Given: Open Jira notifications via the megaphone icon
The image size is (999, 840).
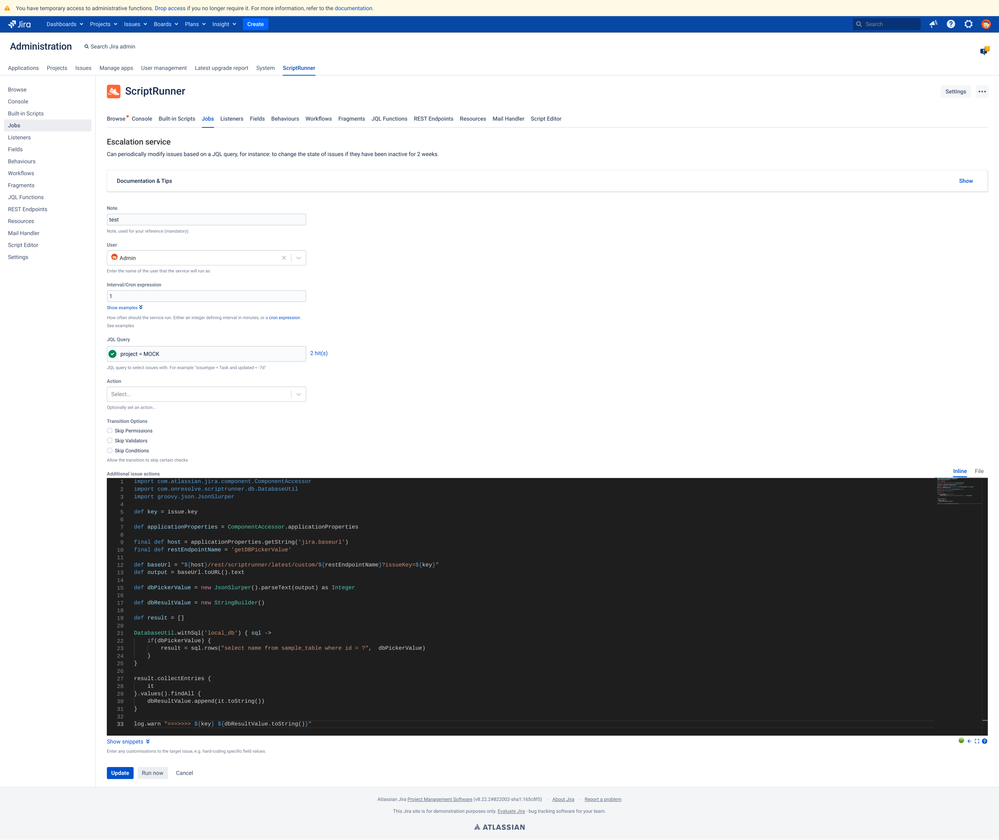Looking at the screenshot, I should [932, 24].
